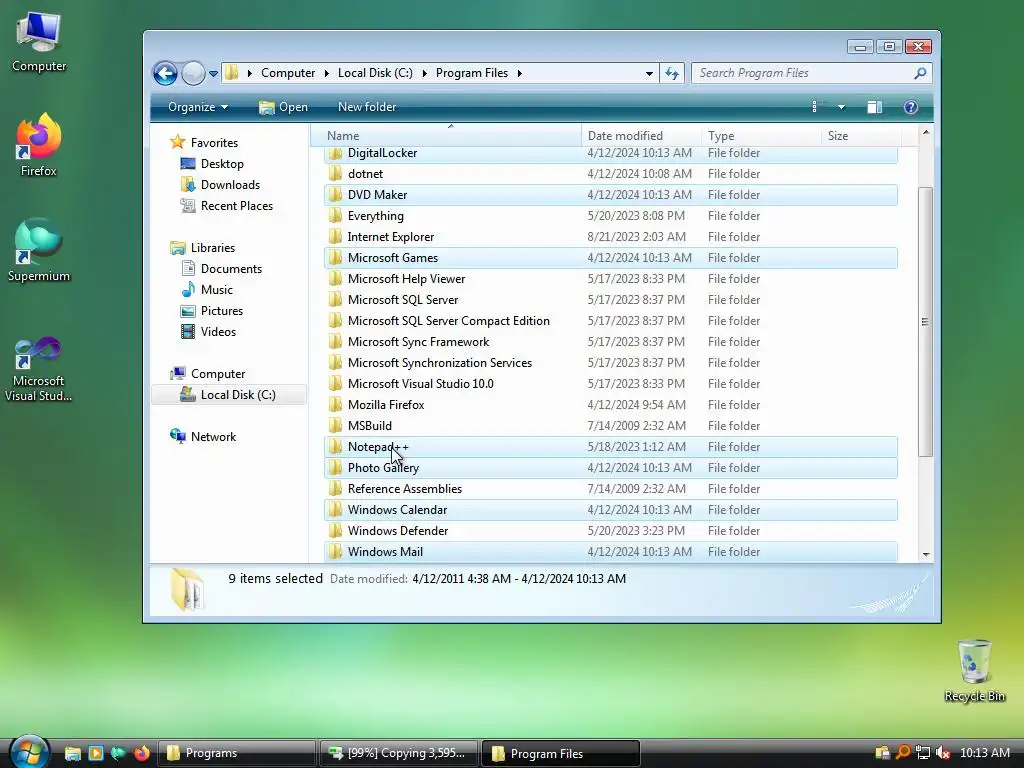
Task: Click the Computer breadcrumb in address bar
Action: coord(288,73)
